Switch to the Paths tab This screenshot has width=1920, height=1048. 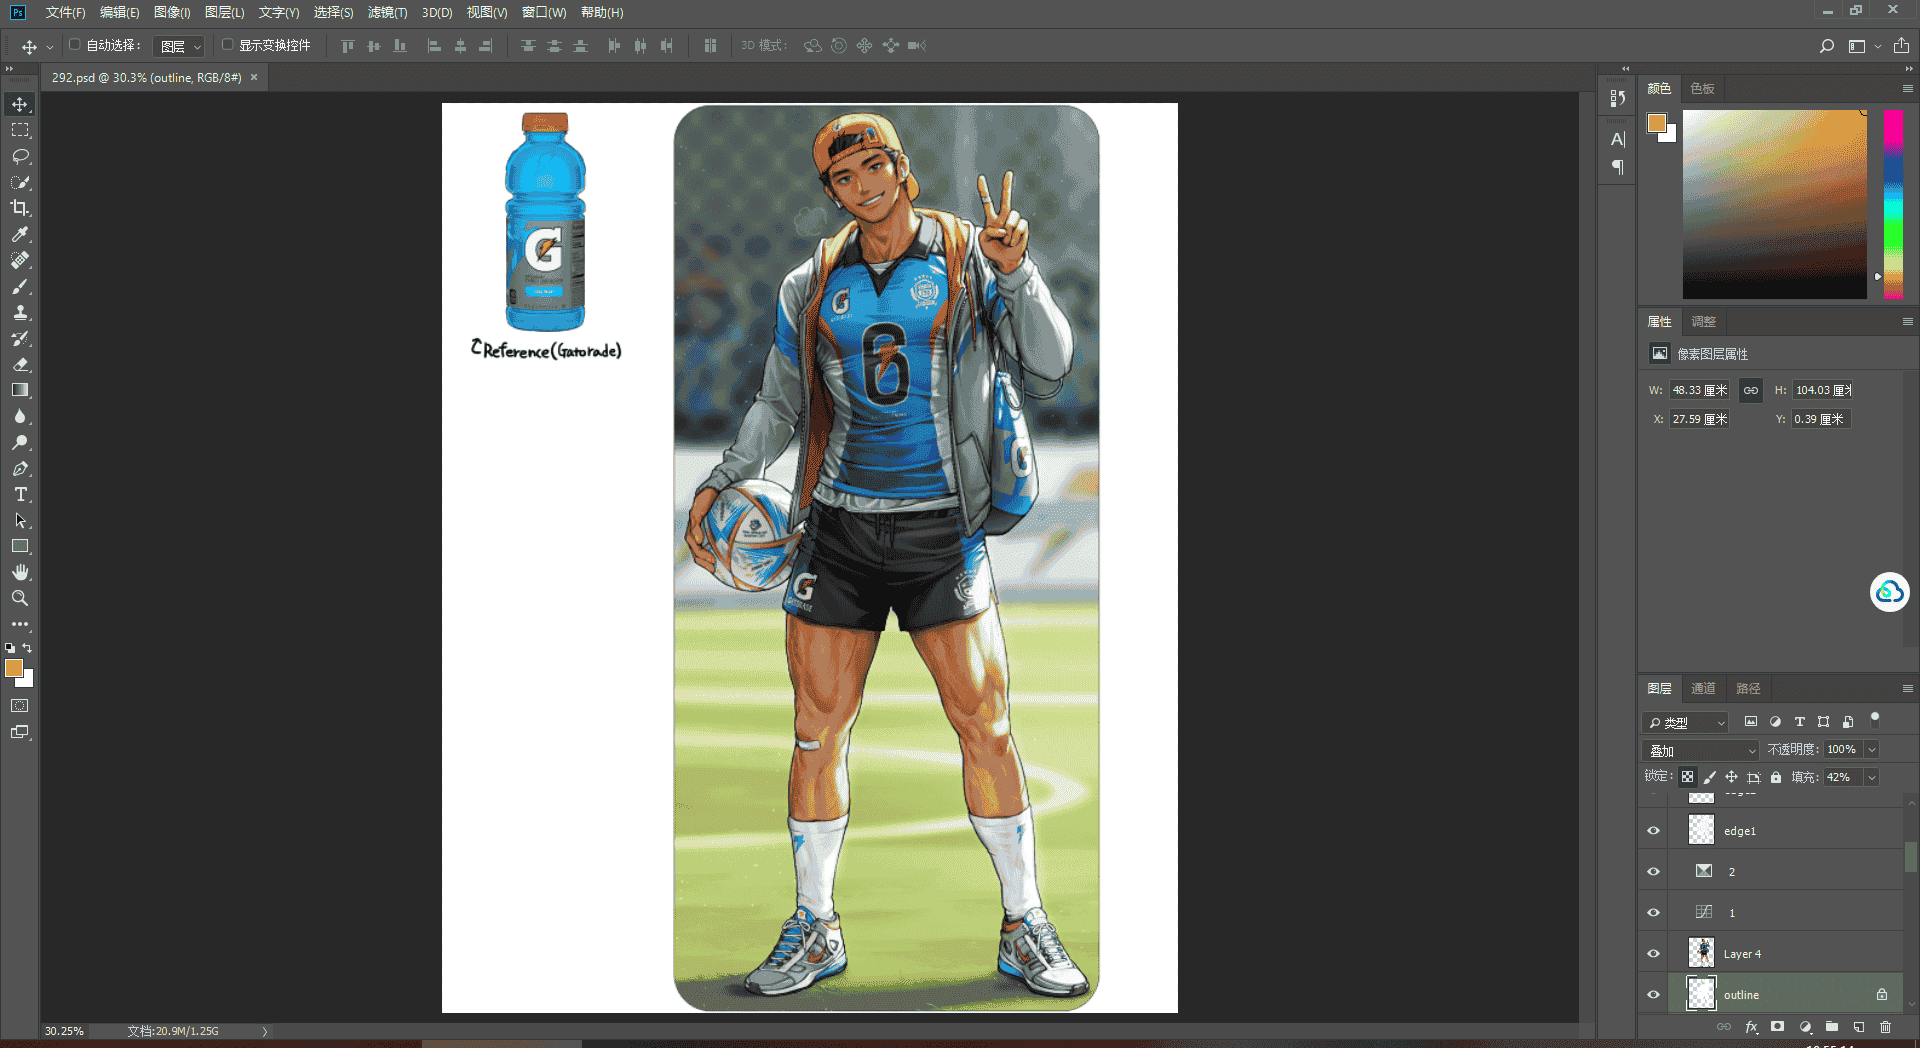[1748, 689]
